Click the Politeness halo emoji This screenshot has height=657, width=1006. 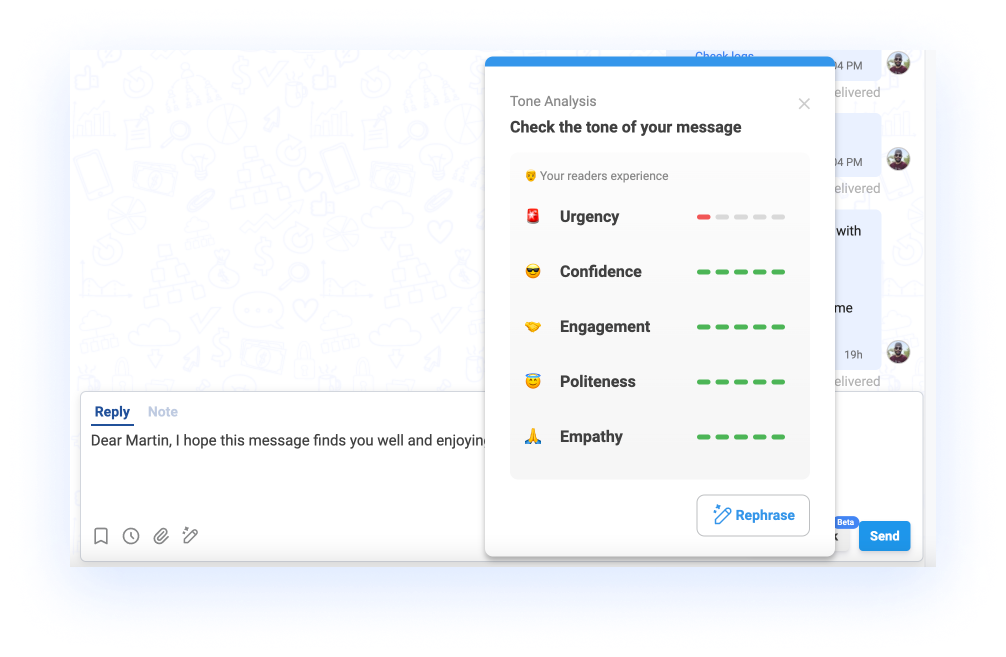click(x=533, y=382)
